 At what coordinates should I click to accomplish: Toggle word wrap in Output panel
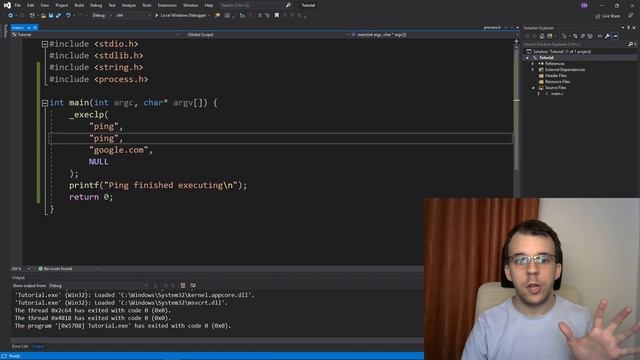coord(193,285)
